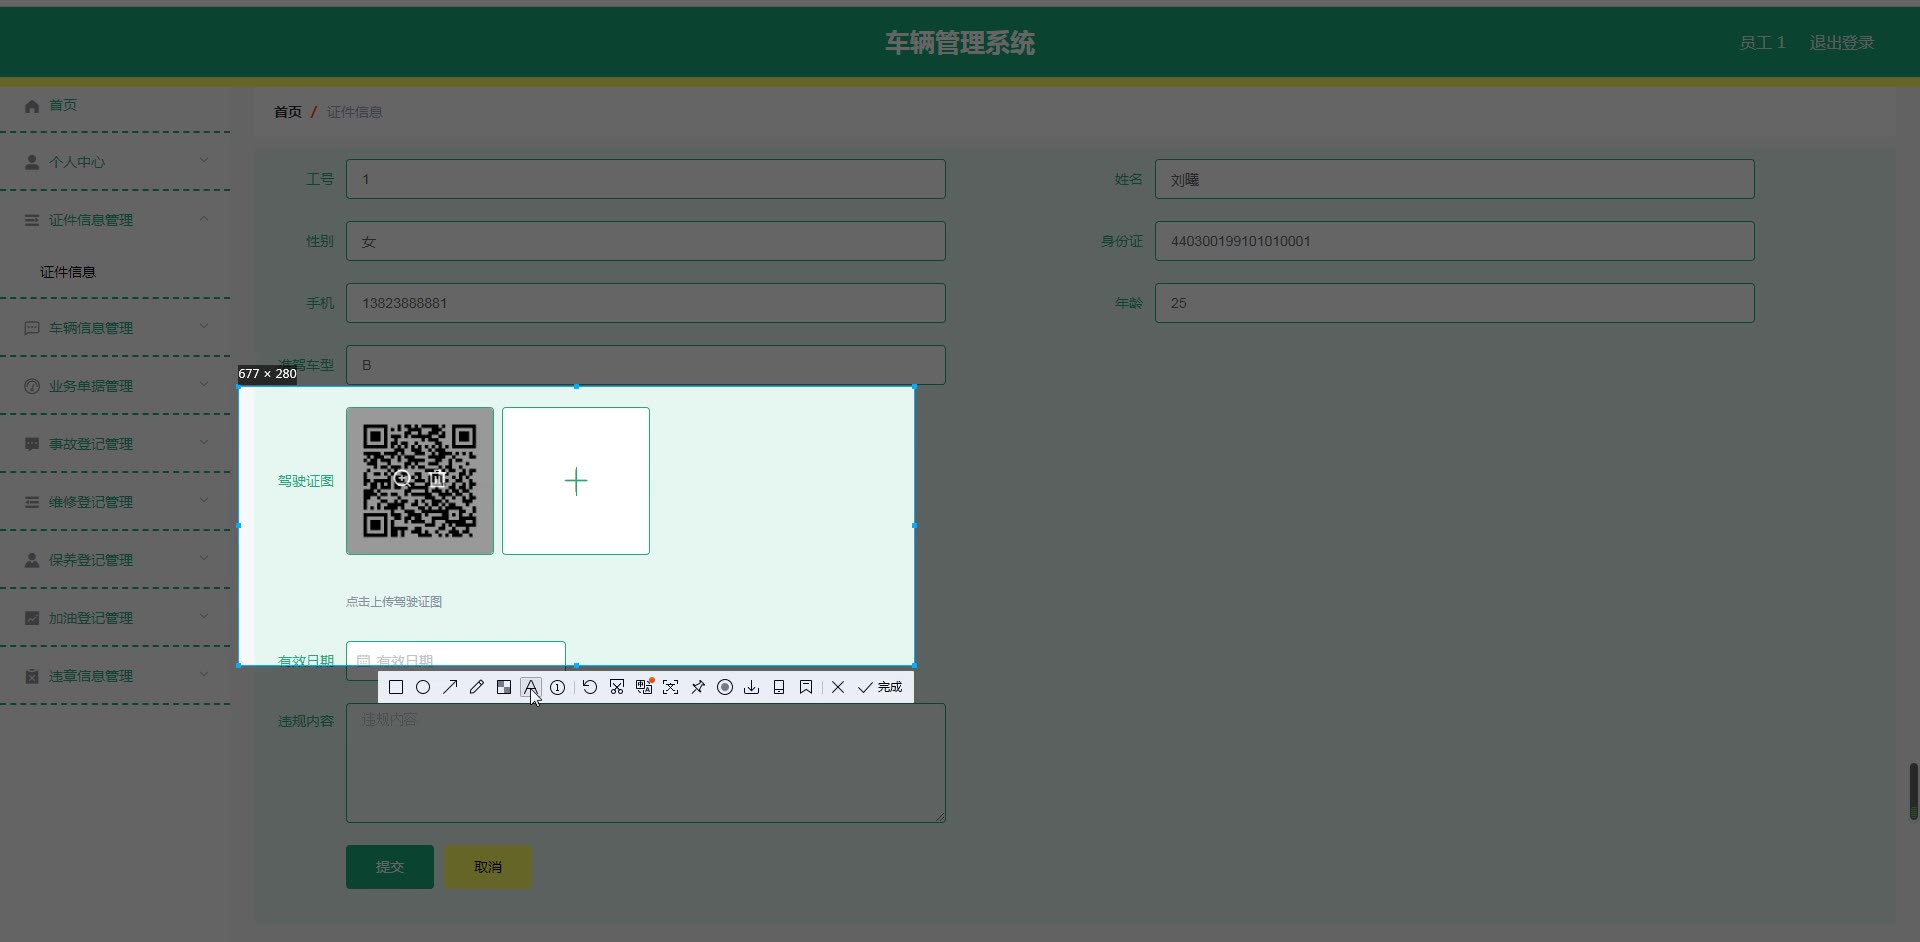This screenshot has height=942, width=1920.
Task: Translate the captured screenshot text
Action: [644, 687]
